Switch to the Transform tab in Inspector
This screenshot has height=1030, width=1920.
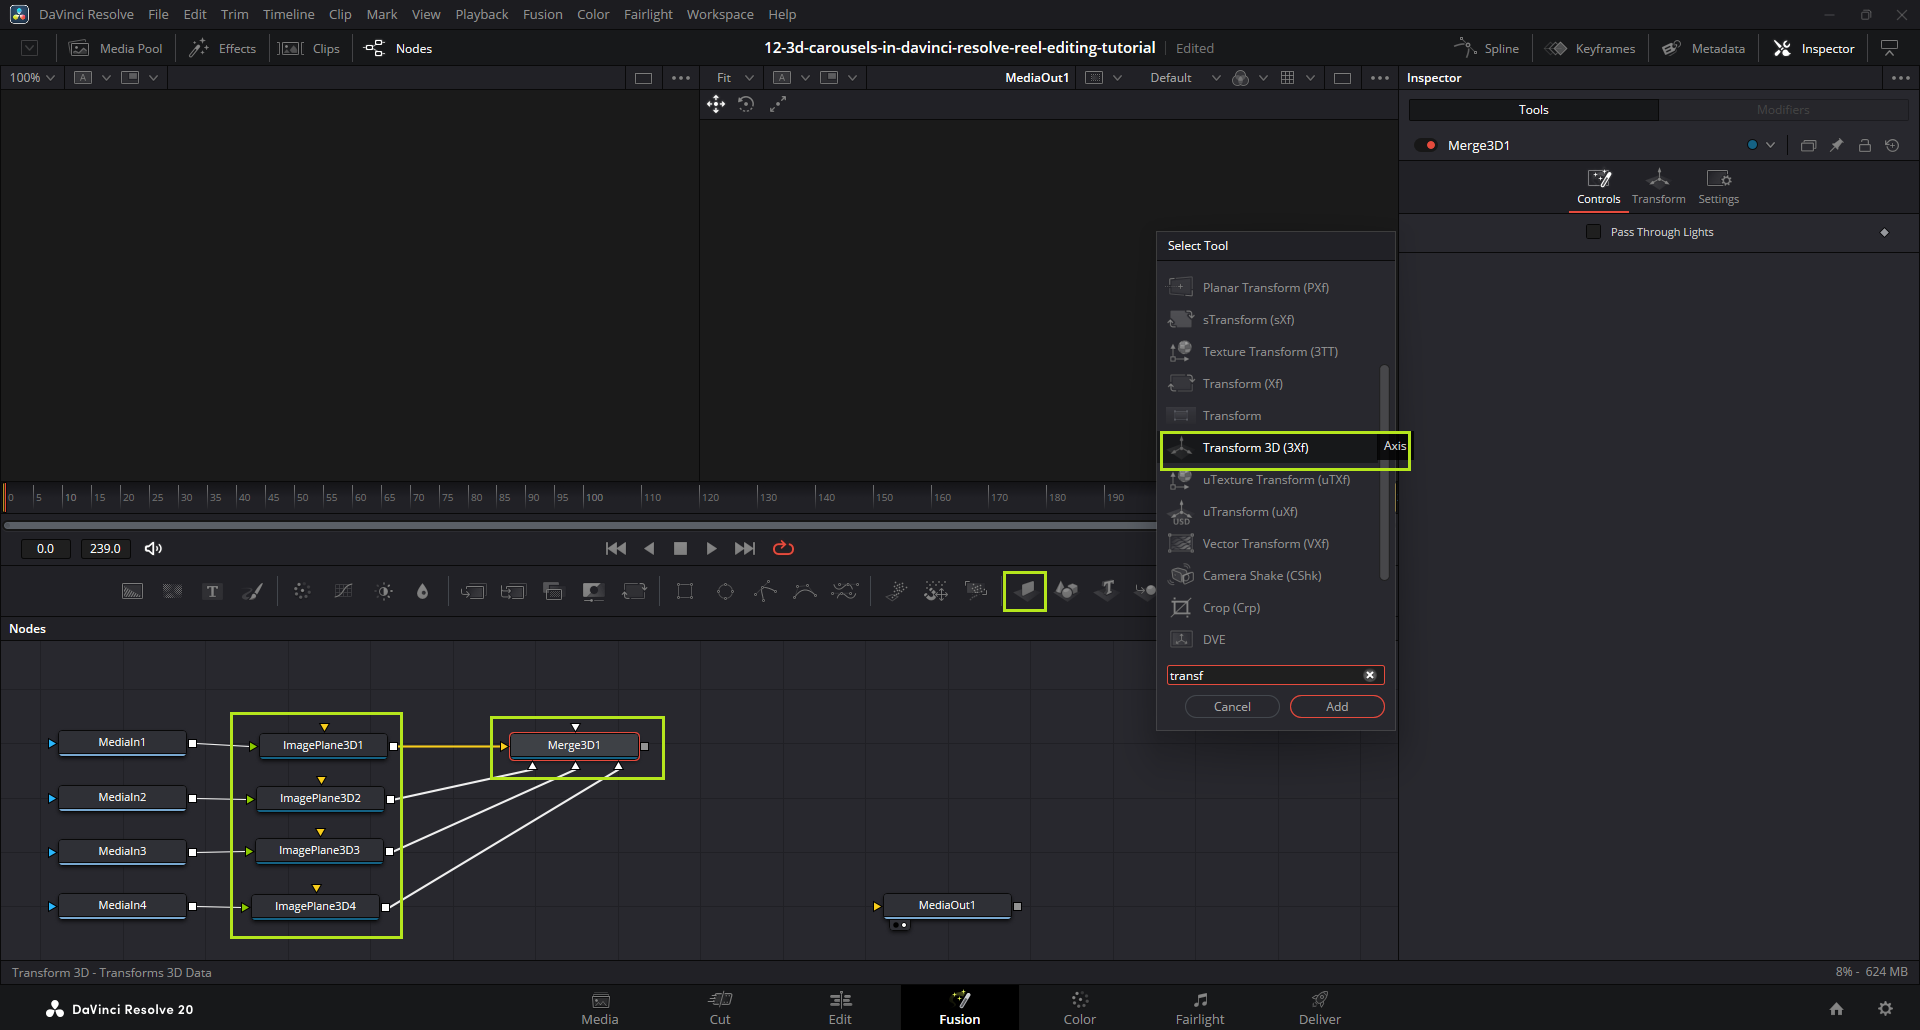click(x=1658, y=186)
